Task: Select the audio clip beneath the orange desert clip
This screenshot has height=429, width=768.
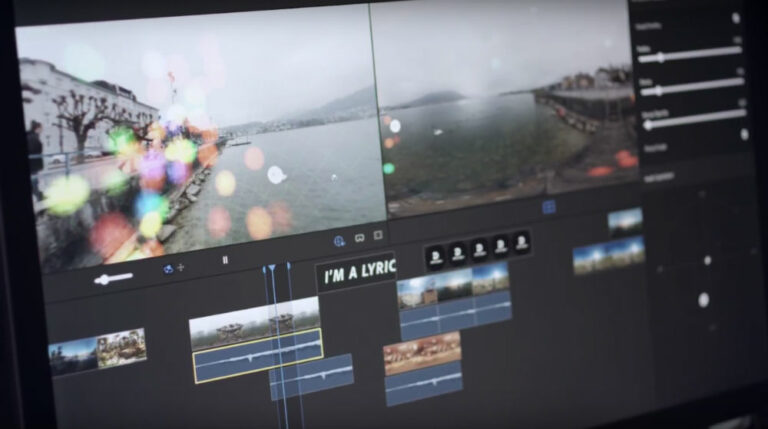Action: 424,383
